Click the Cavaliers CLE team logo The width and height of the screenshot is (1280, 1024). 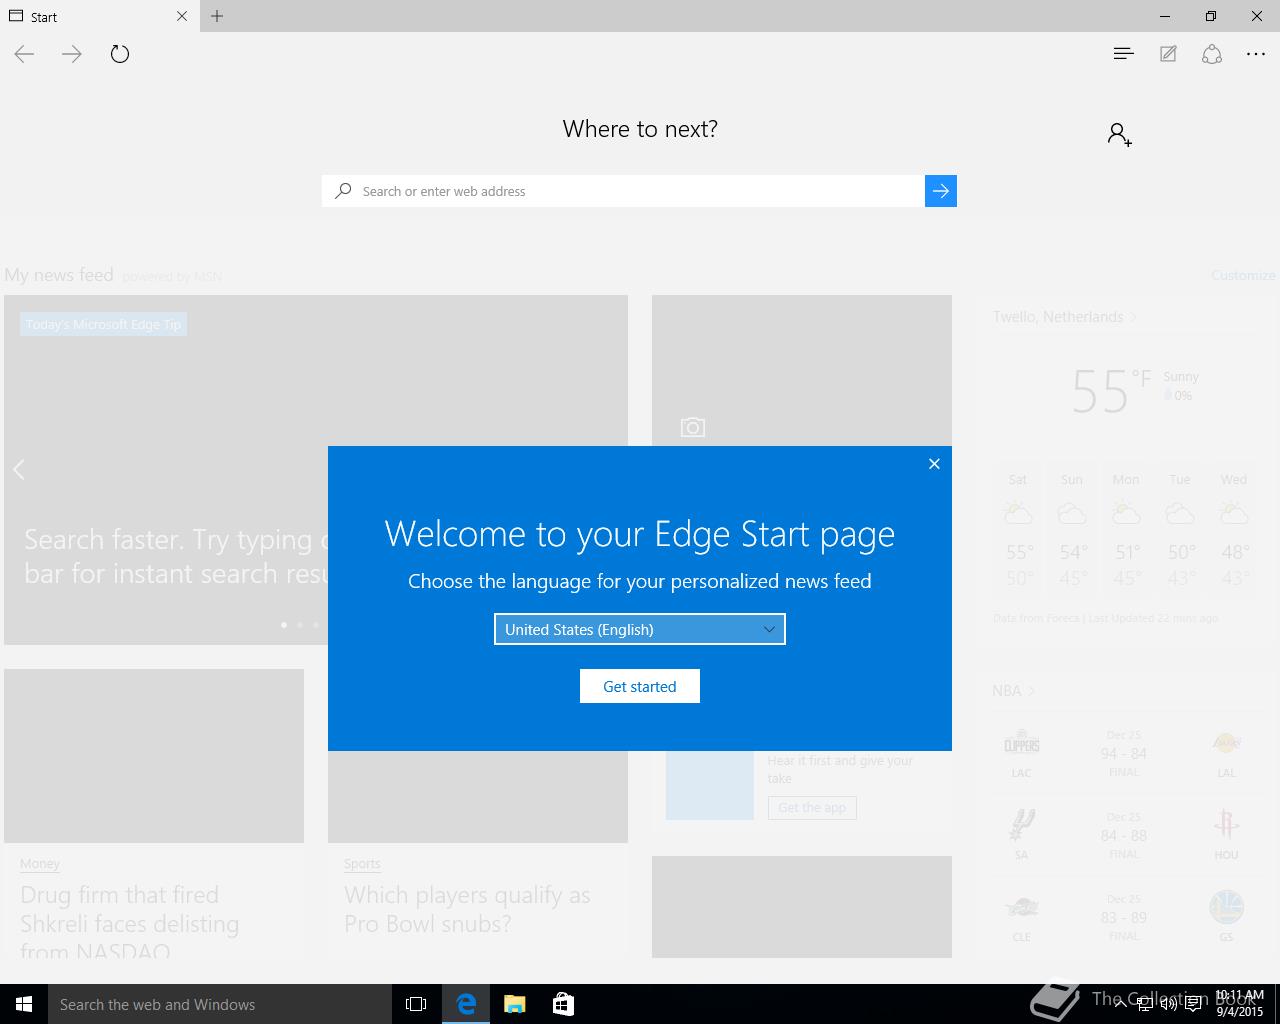pyautogui.click(x=1022, y=908)
